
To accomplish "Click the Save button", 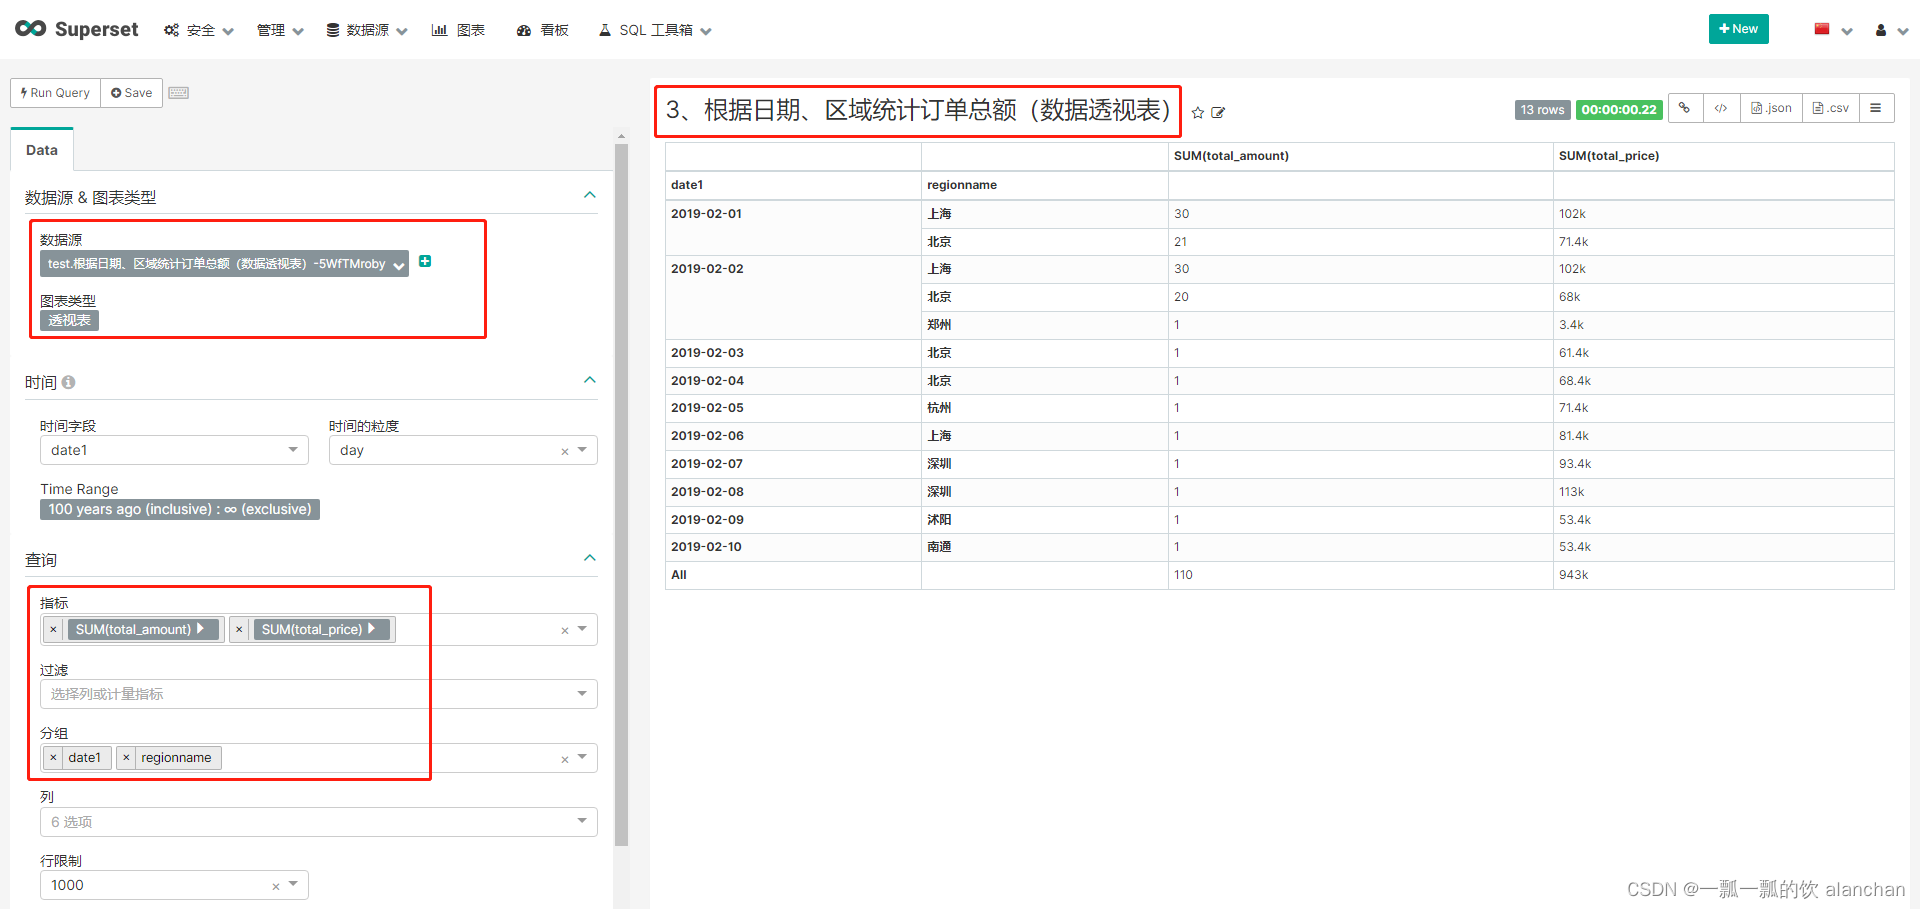I will (132, 93).
